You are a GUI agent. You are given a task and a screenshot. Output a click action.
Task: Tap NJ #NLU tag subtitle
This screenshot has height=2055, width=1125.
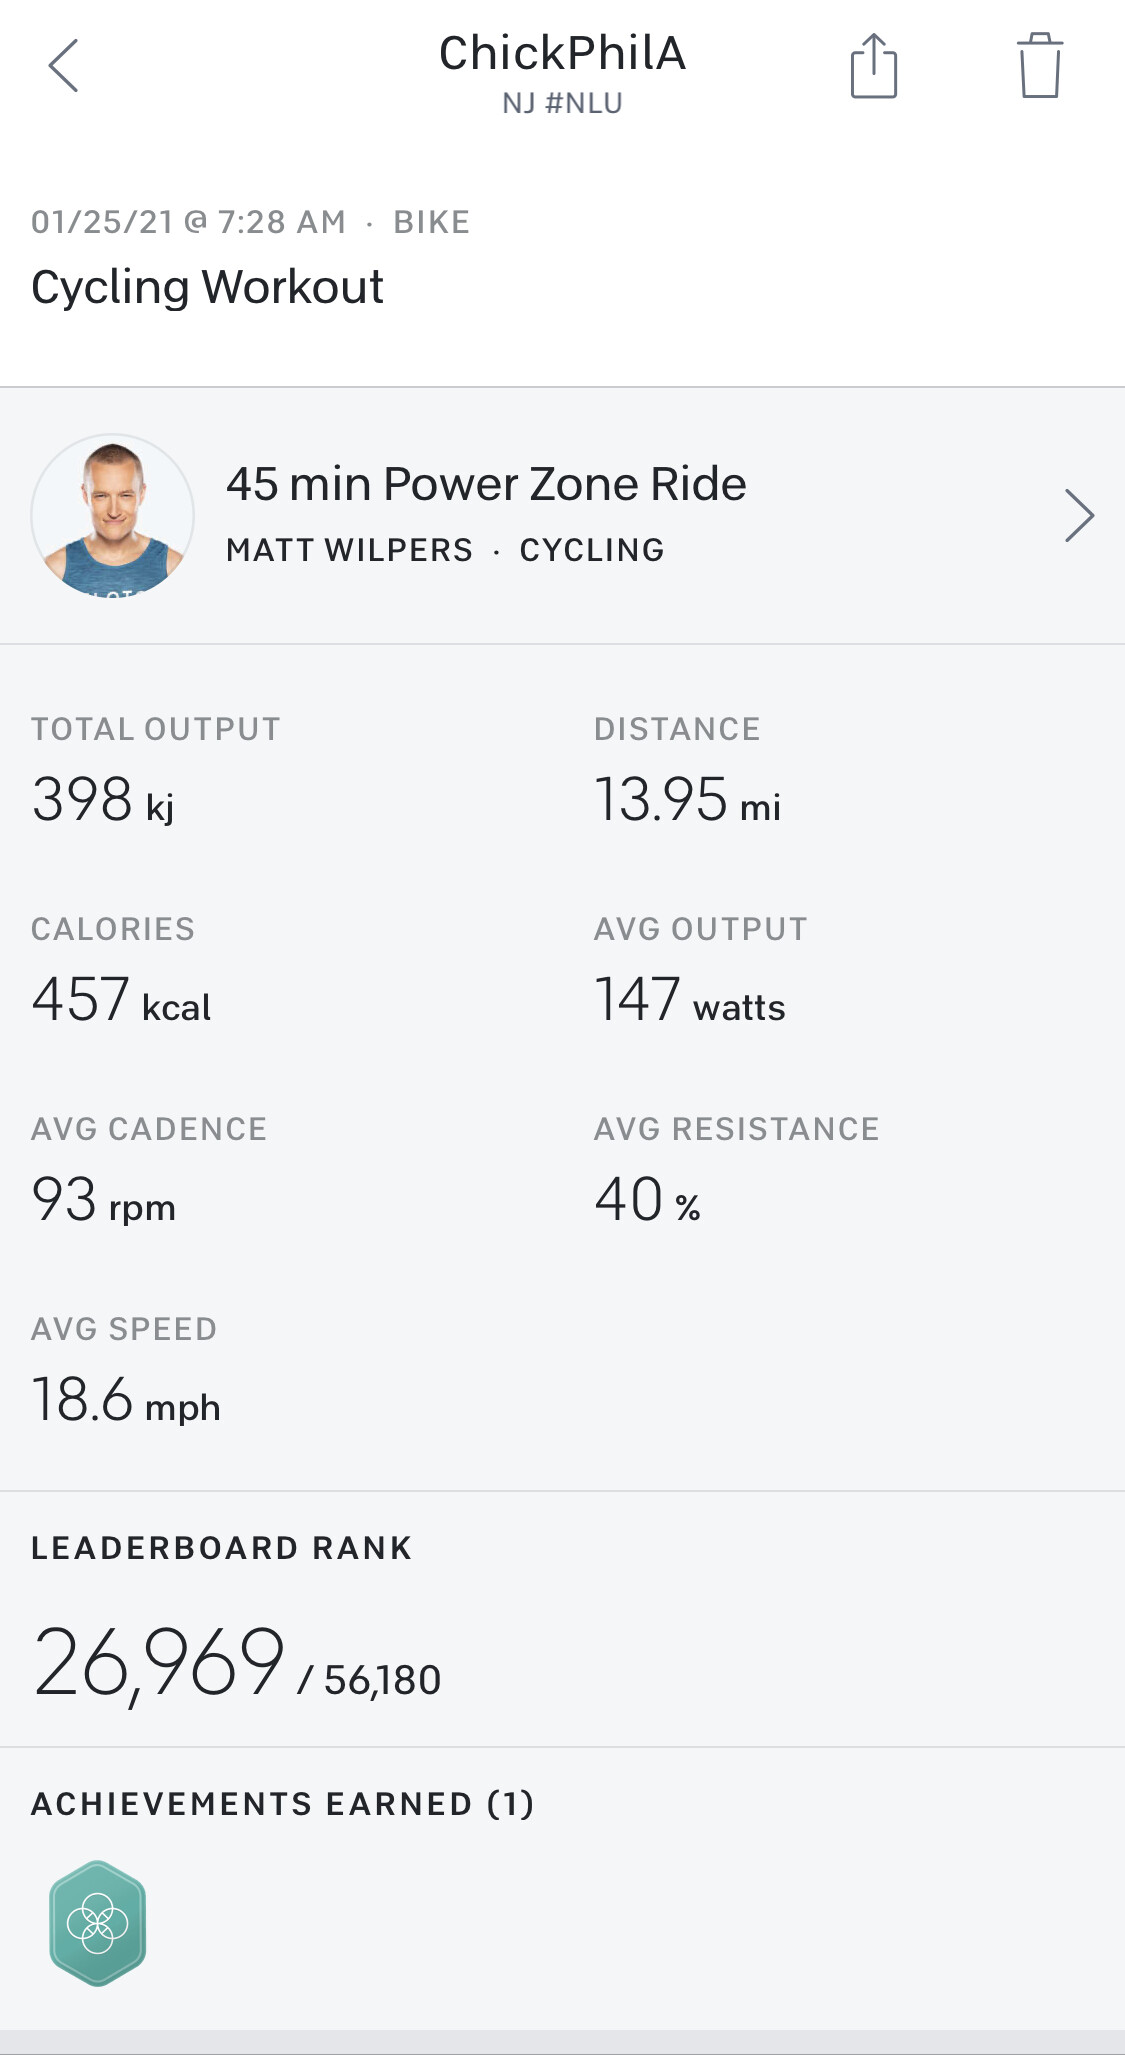pos(562,104)
